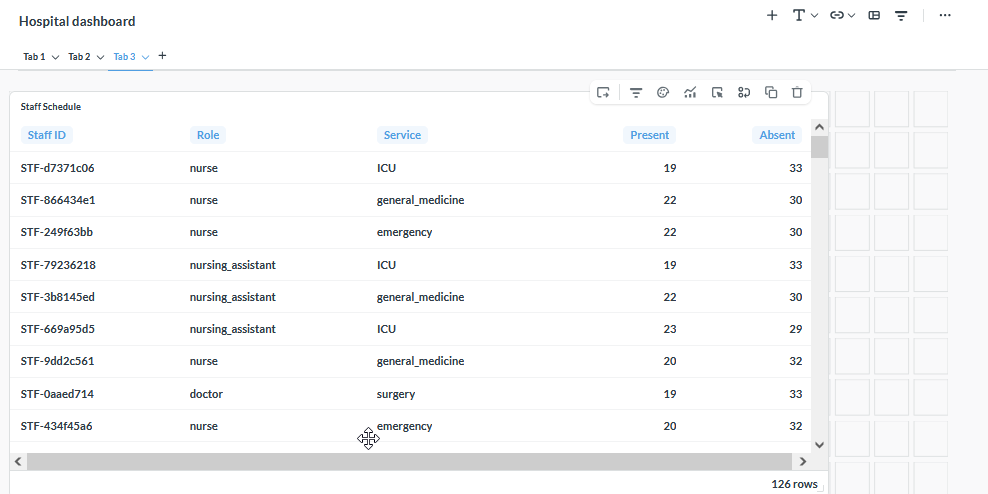
Task: Click the link icon in header
Action: point(837,15)
